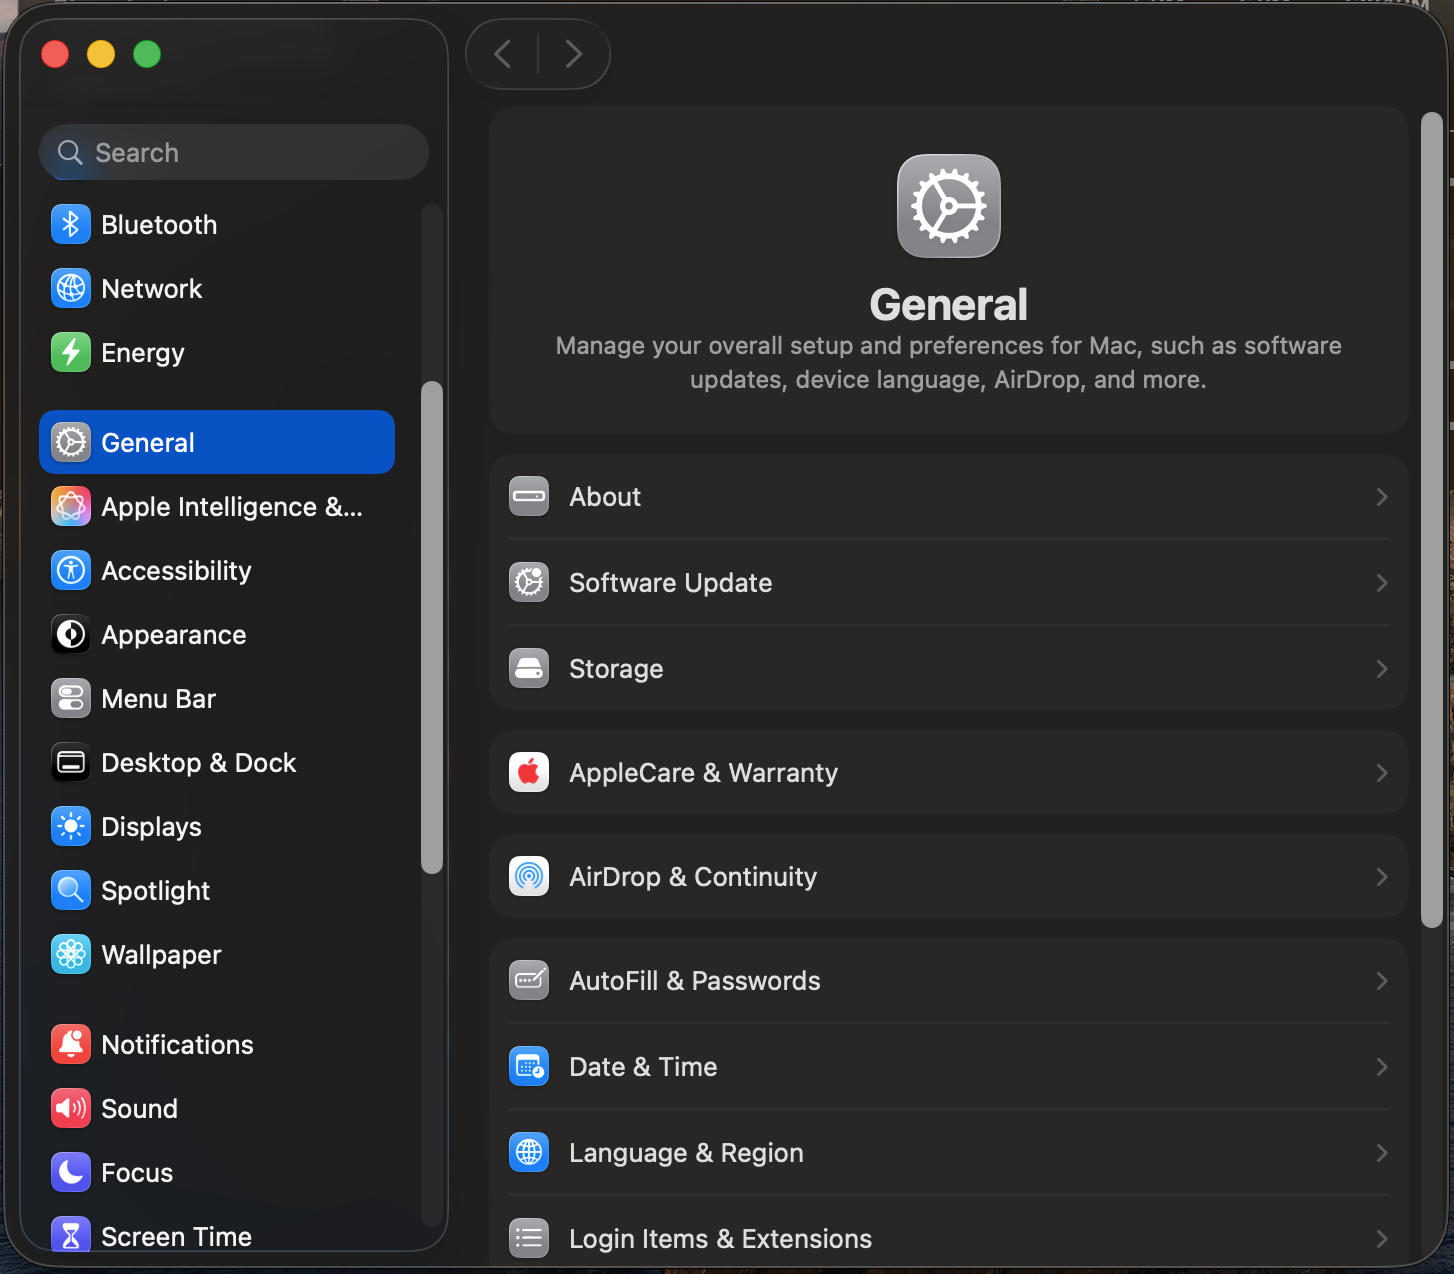The height and width of the screenshot is (1274, 1454).
Task: Click the "About" label text
Action: click(x=605, y=497)
